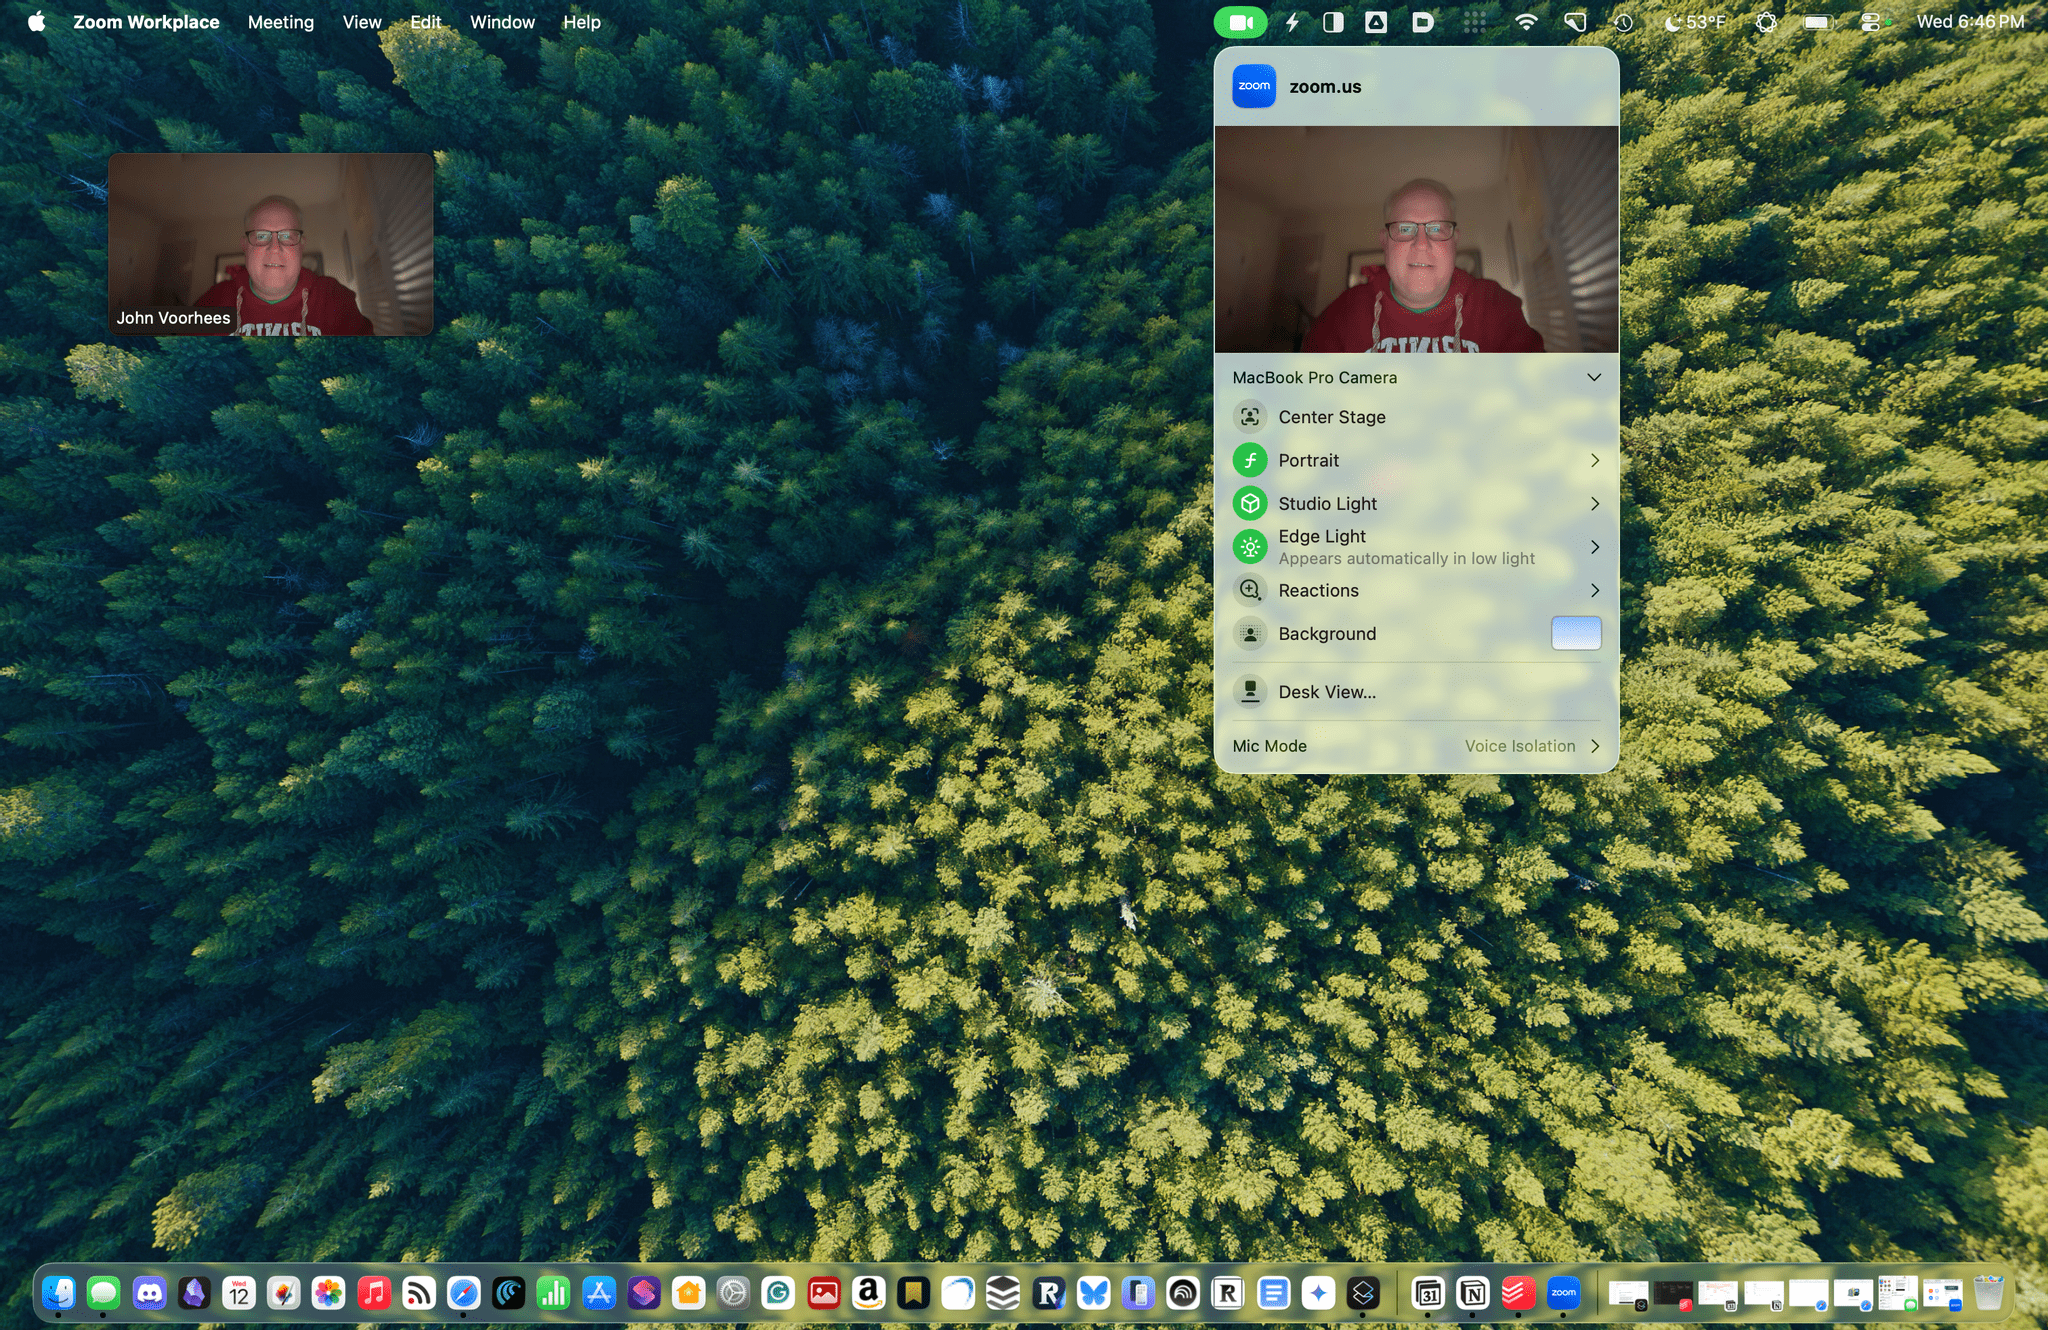Click the Background image swatch

click(x=1576, y=634)
